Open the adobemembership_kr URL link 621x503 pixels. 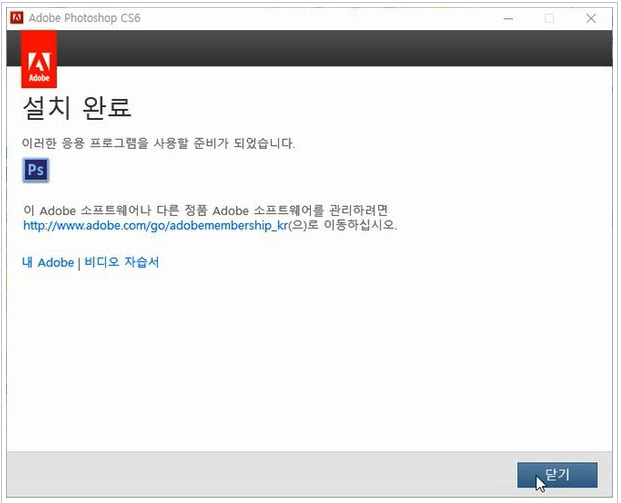[155, 225]
